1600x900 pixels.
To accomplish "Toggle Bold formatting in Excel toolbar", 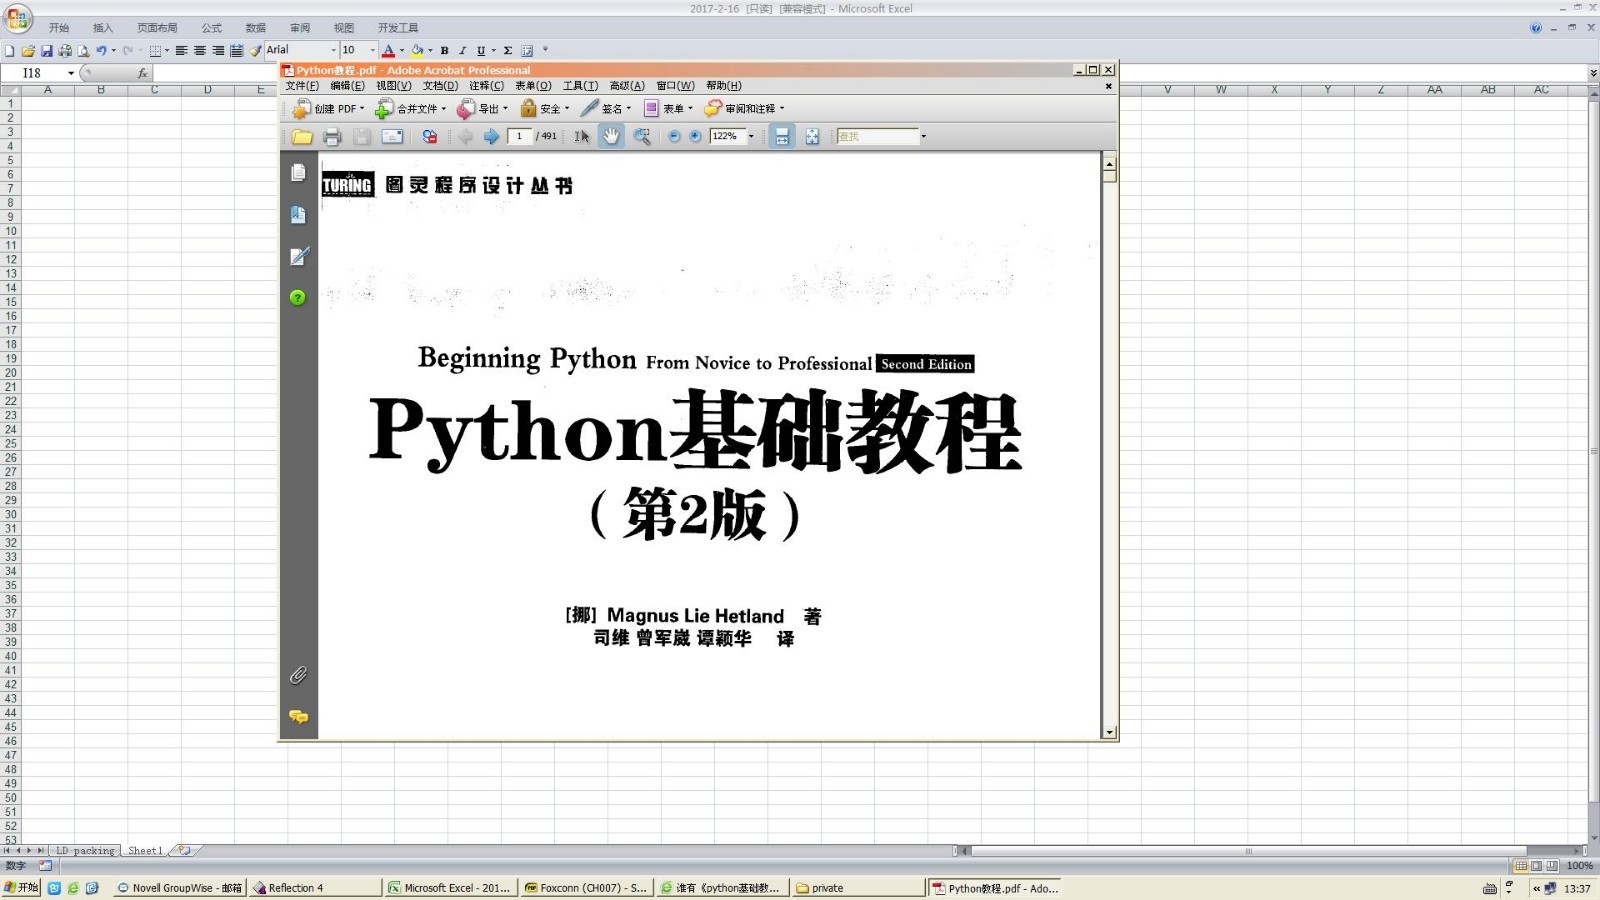I will (x=444, y=50).
